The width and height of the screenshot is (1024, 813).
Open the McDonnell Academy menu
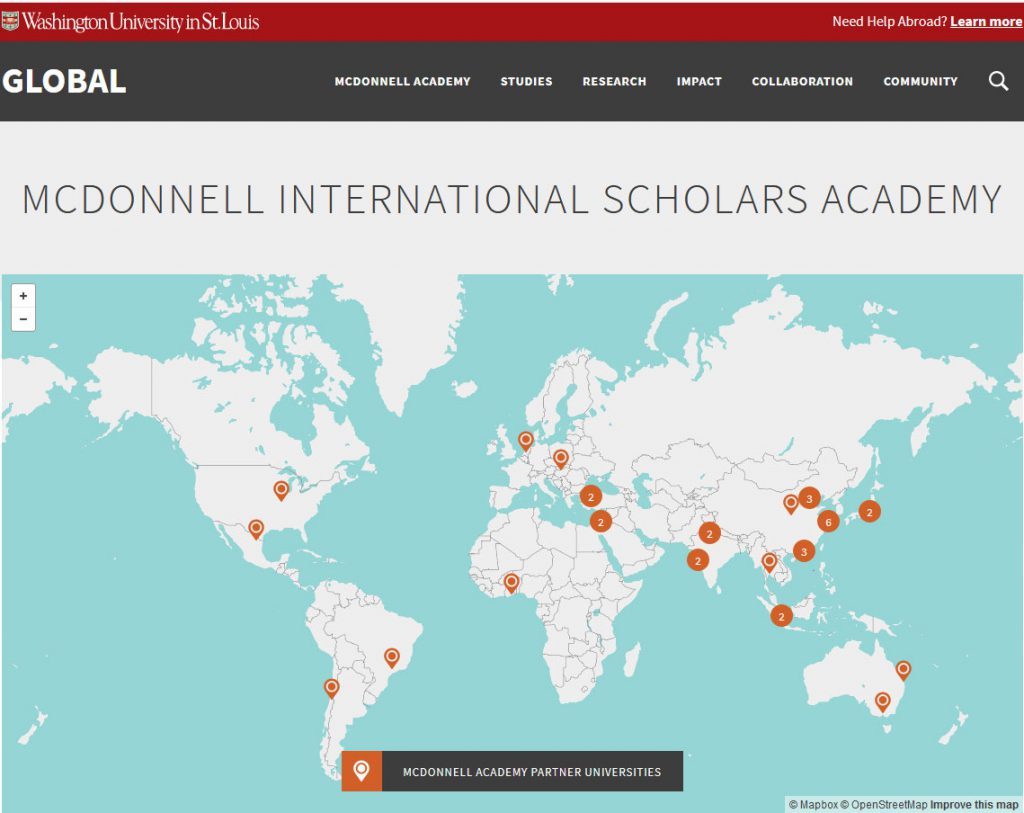tap(402, 82)
